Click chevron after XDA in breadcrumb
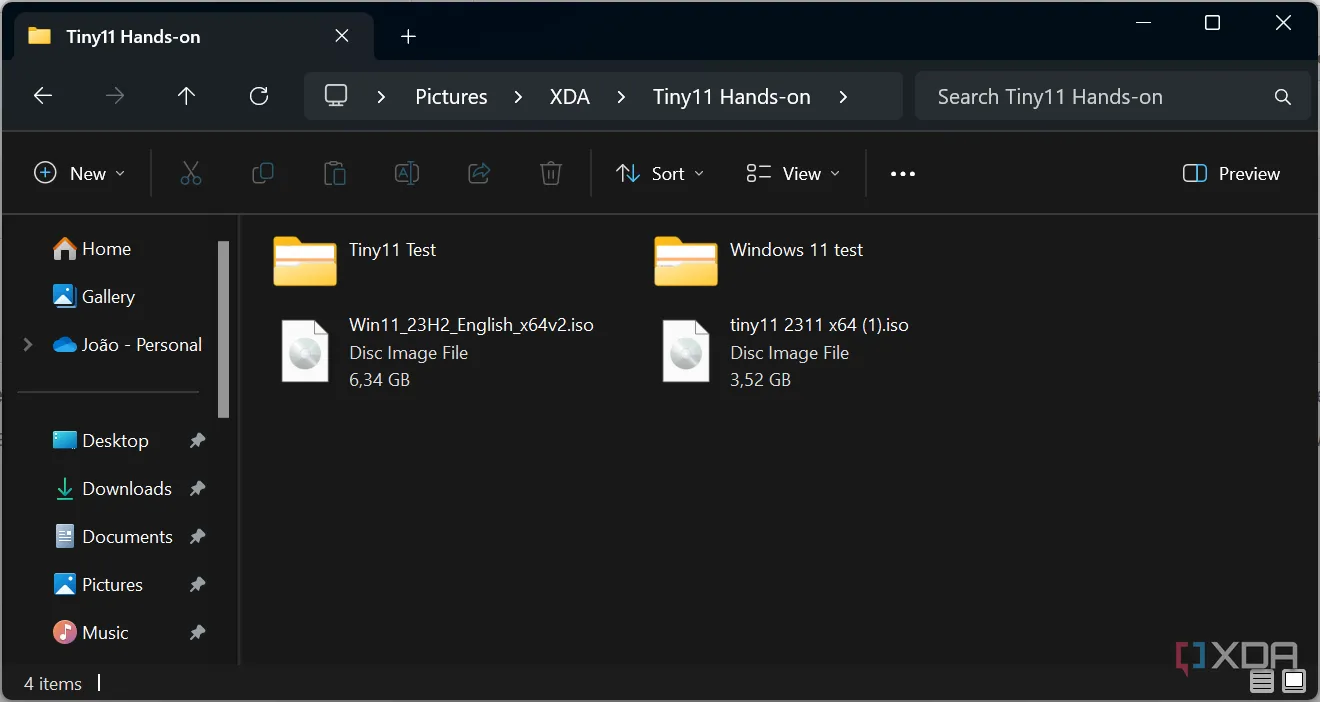 (621, 97)
